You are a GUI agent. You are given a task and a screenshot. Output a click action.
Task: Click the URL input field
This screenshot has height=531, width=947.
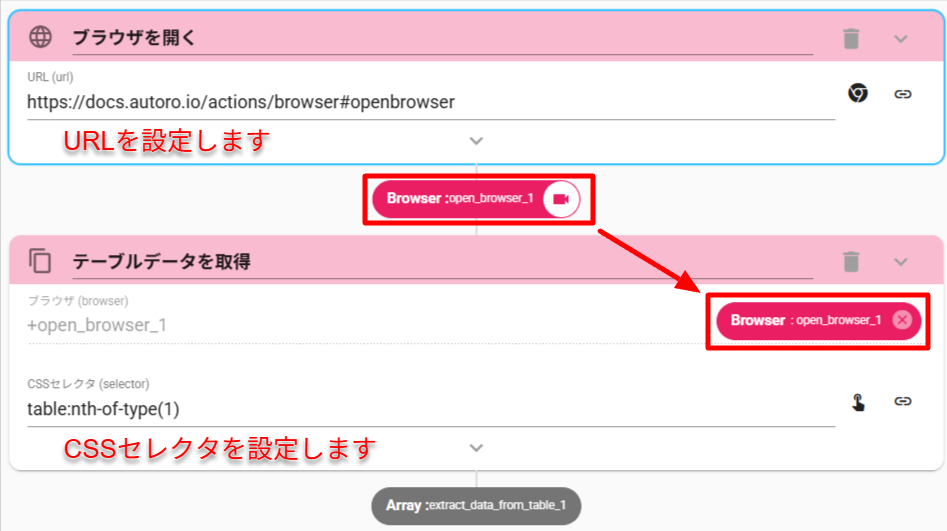(430, 102)
